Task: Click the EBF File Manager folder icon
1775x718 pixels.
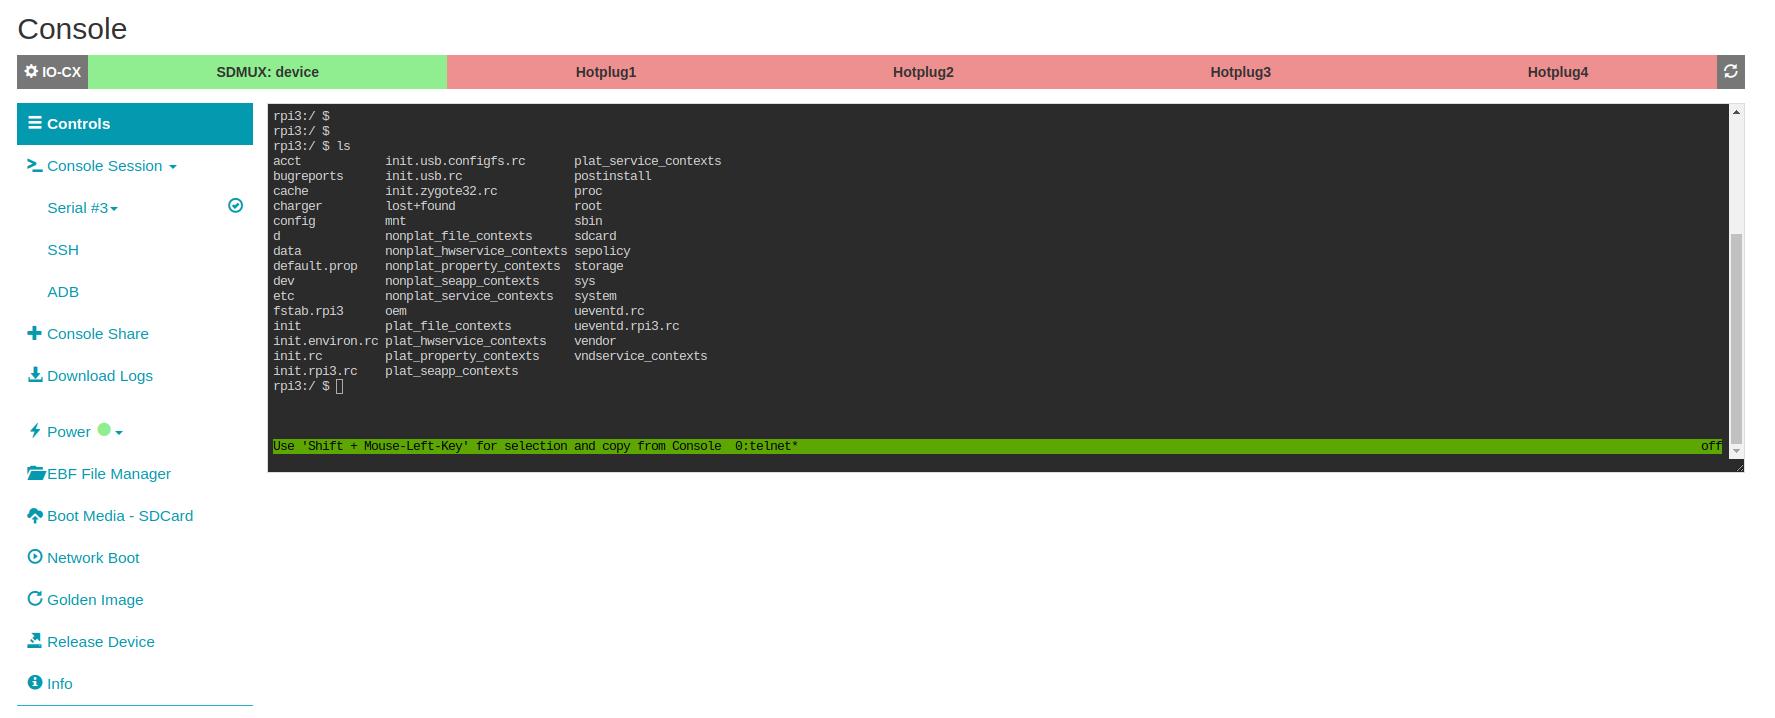Action: [36, 473]
